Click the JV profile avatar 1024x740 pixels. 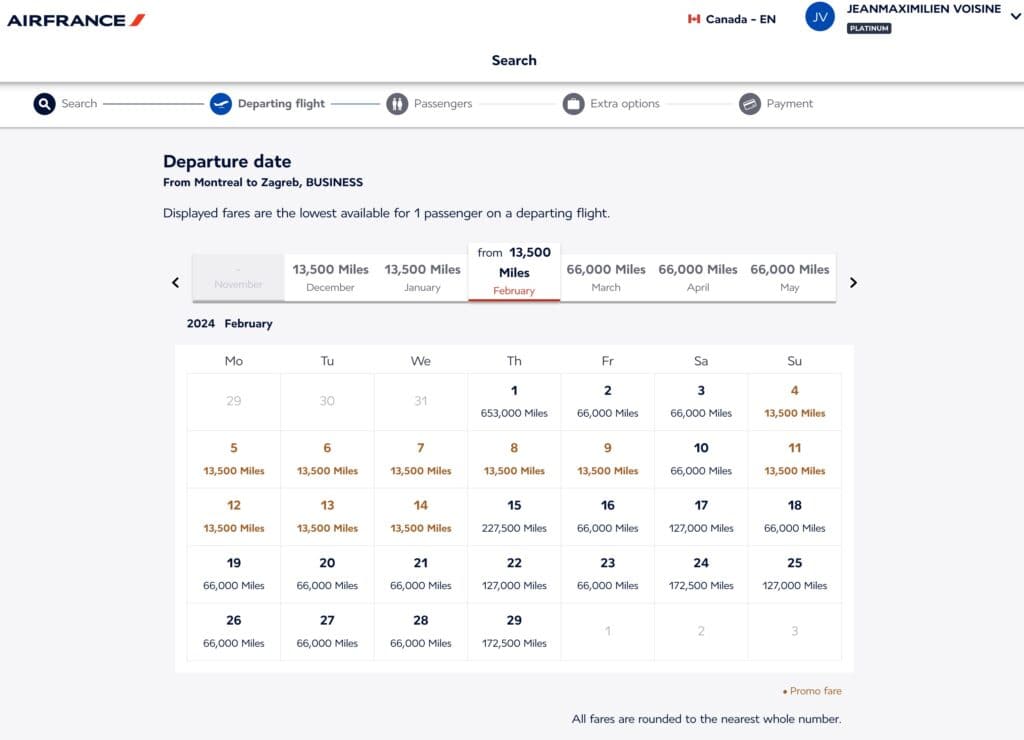820,17
